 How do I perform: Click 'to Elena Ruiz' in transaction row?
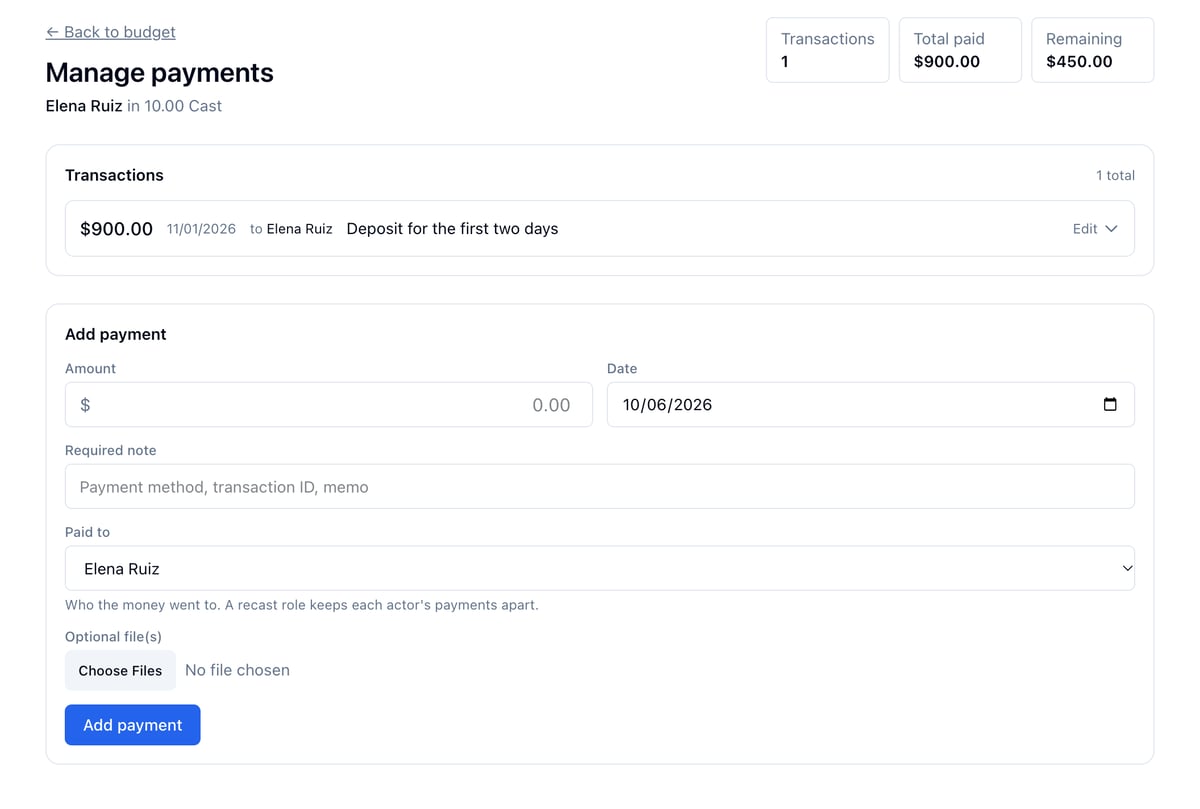coord(291,229)
